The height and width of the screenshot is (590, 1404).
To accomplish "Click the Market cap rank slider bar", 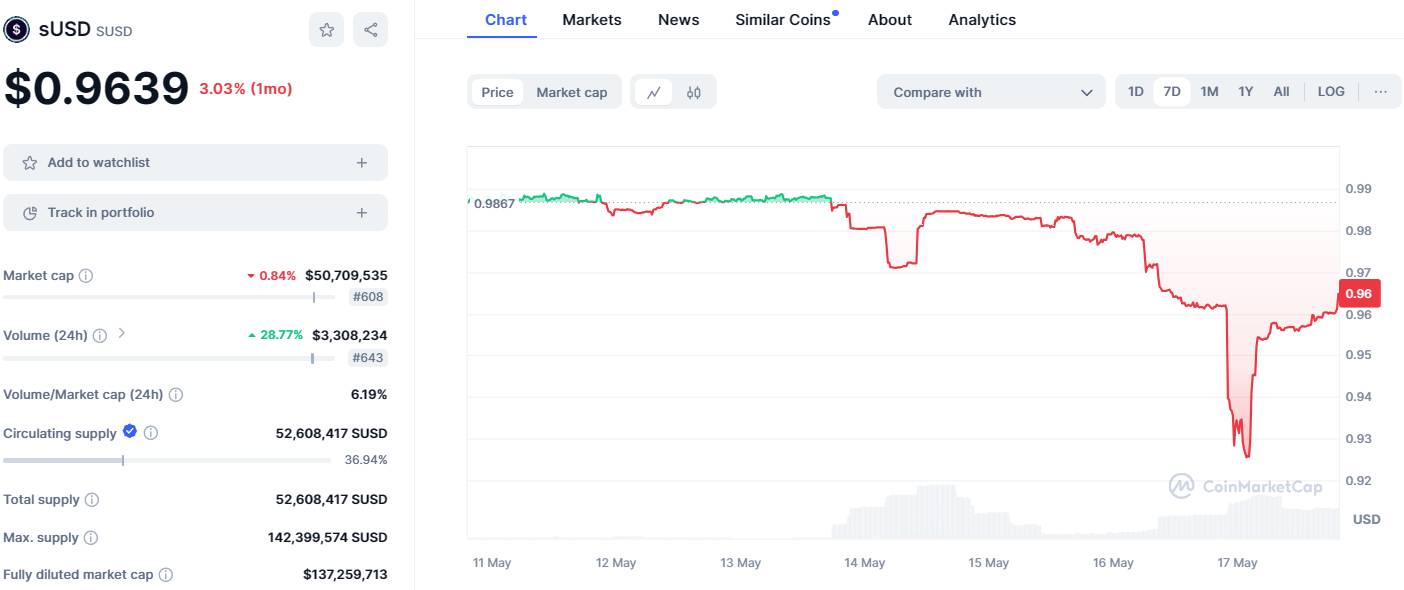I will click(x=170, y=297).
